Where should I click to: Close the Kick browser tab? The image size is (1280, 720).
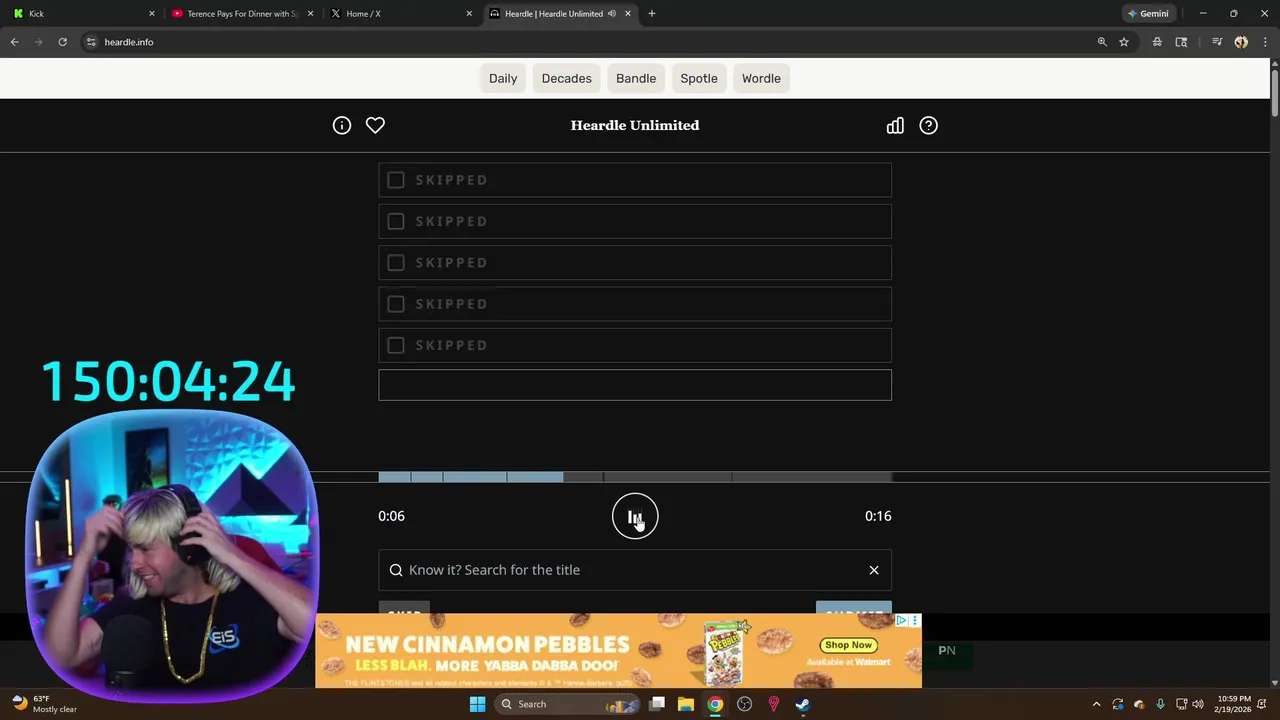pos(153,14)
